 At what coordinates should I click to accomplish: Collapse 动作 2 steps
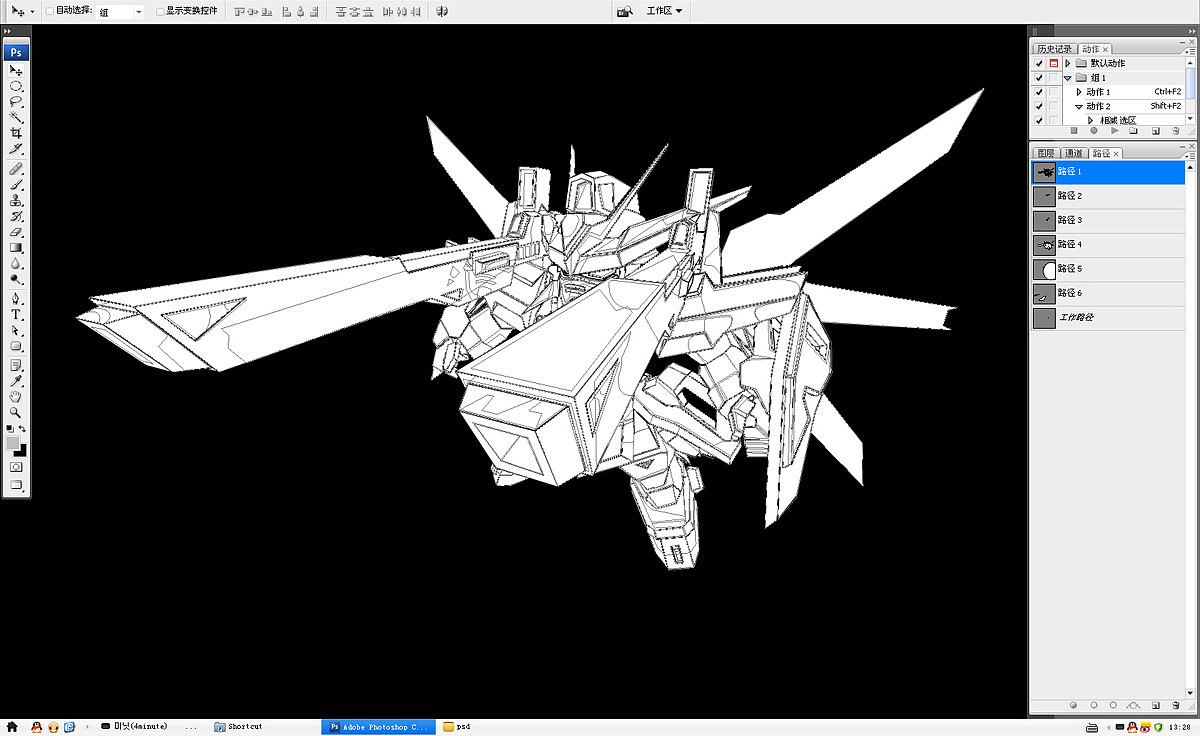(x=1079, y=106)
